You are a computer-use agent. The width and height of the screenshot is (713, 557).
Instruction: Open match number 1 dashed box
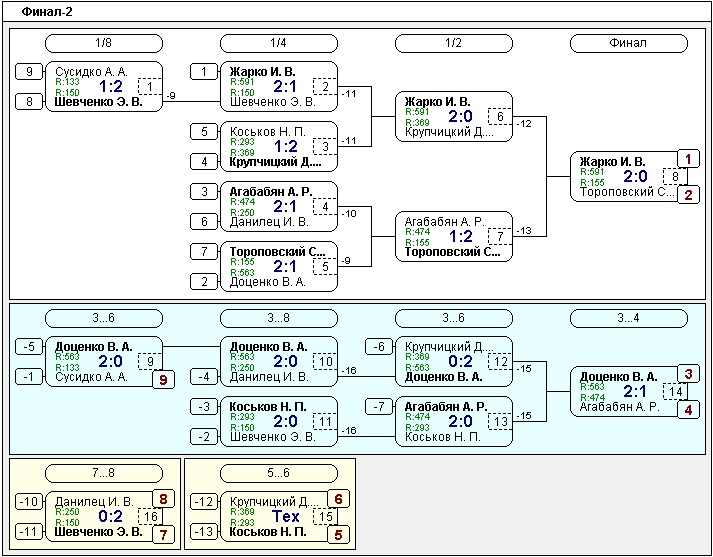(150, 86)
